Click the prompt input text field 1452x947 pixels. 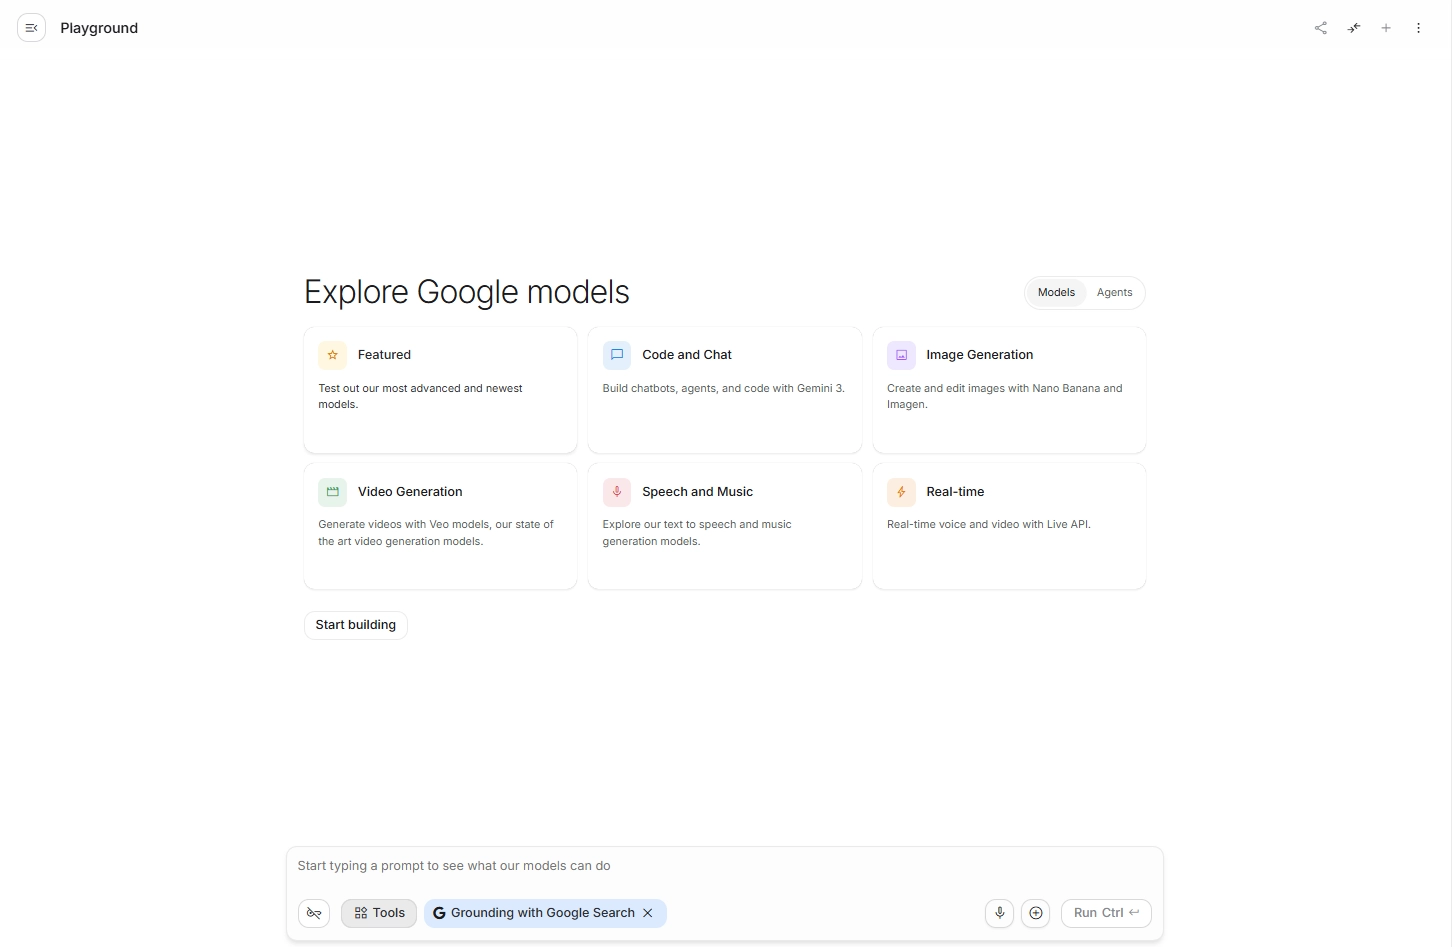[725, 866]
